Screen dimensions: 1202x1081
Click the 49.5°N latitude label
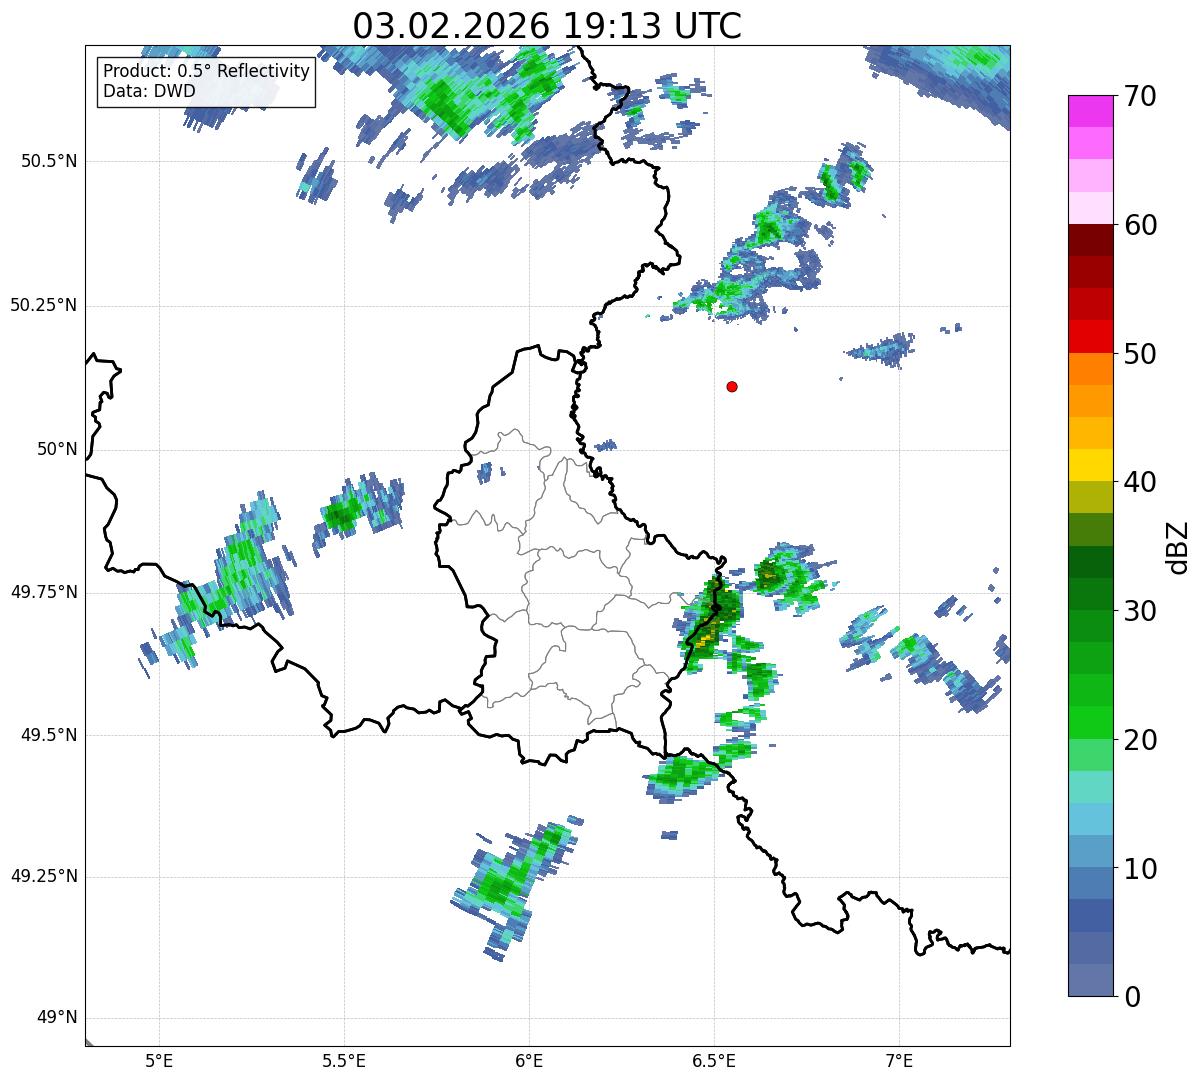[x=48, y=735]
